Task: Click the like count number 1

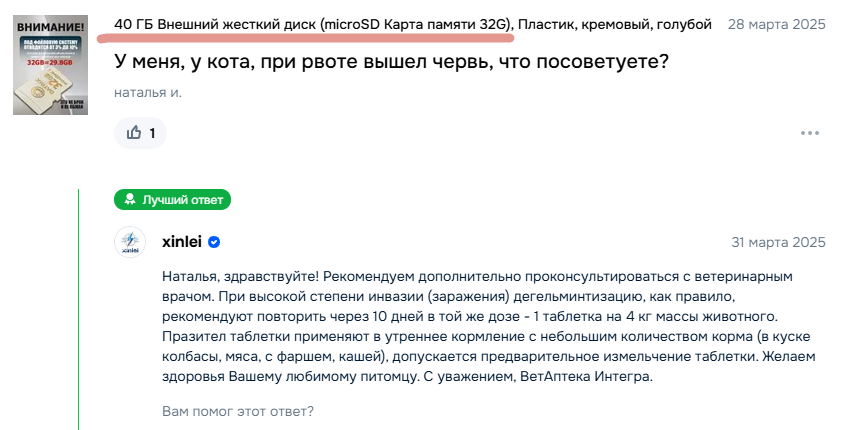Action: tap(152, 133)
